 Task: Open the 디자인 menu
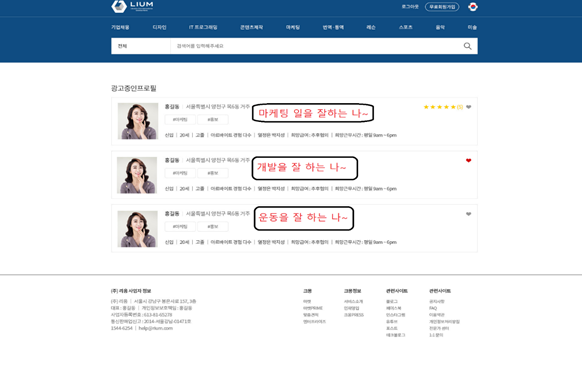point(159,27)
